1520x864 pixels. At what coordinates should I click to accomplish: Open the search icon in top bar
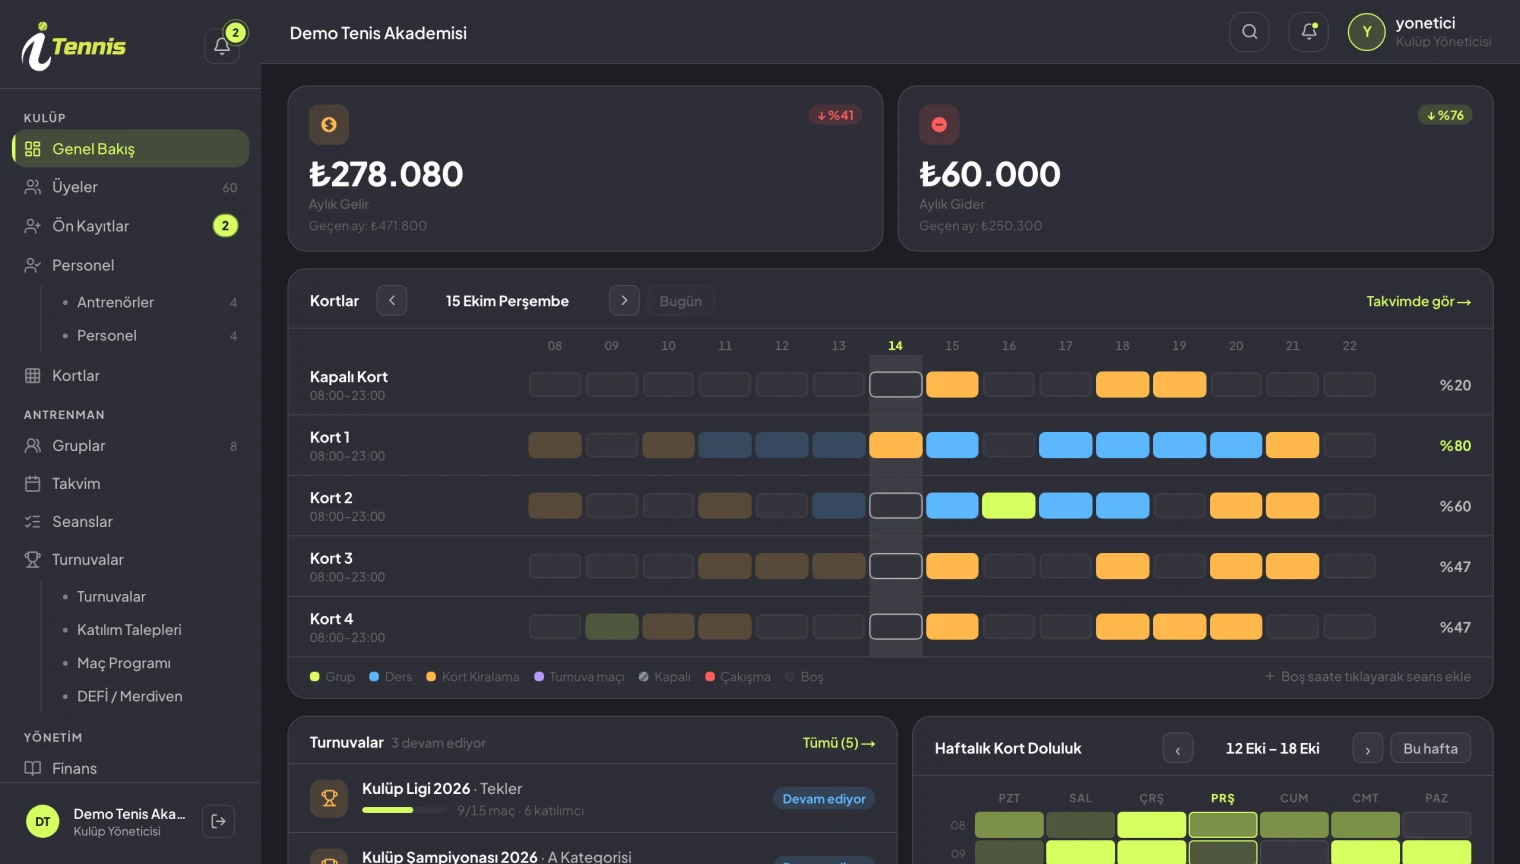point(1249,32)
